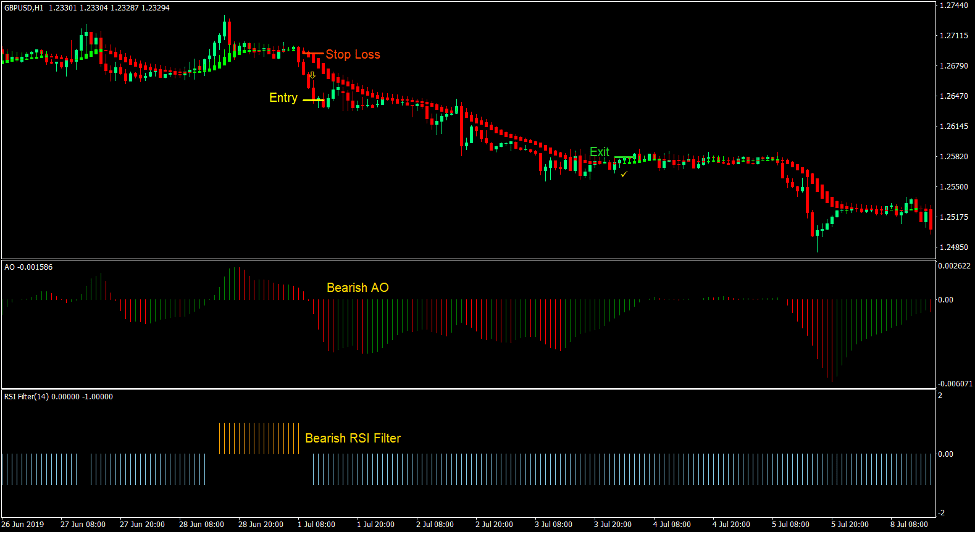Click the 1.25500 price on the scale
Image resolution: width=977 pixels, height=533 pixels.
(x=953, y=187)
